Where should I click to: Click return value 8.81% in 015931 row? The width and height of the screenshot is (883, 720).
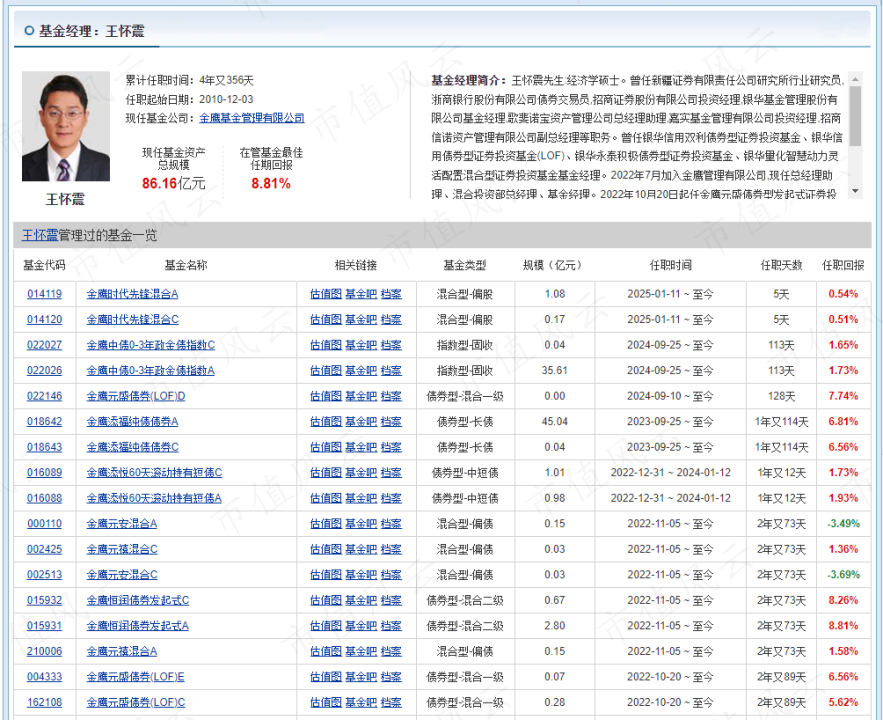[843, 626]
